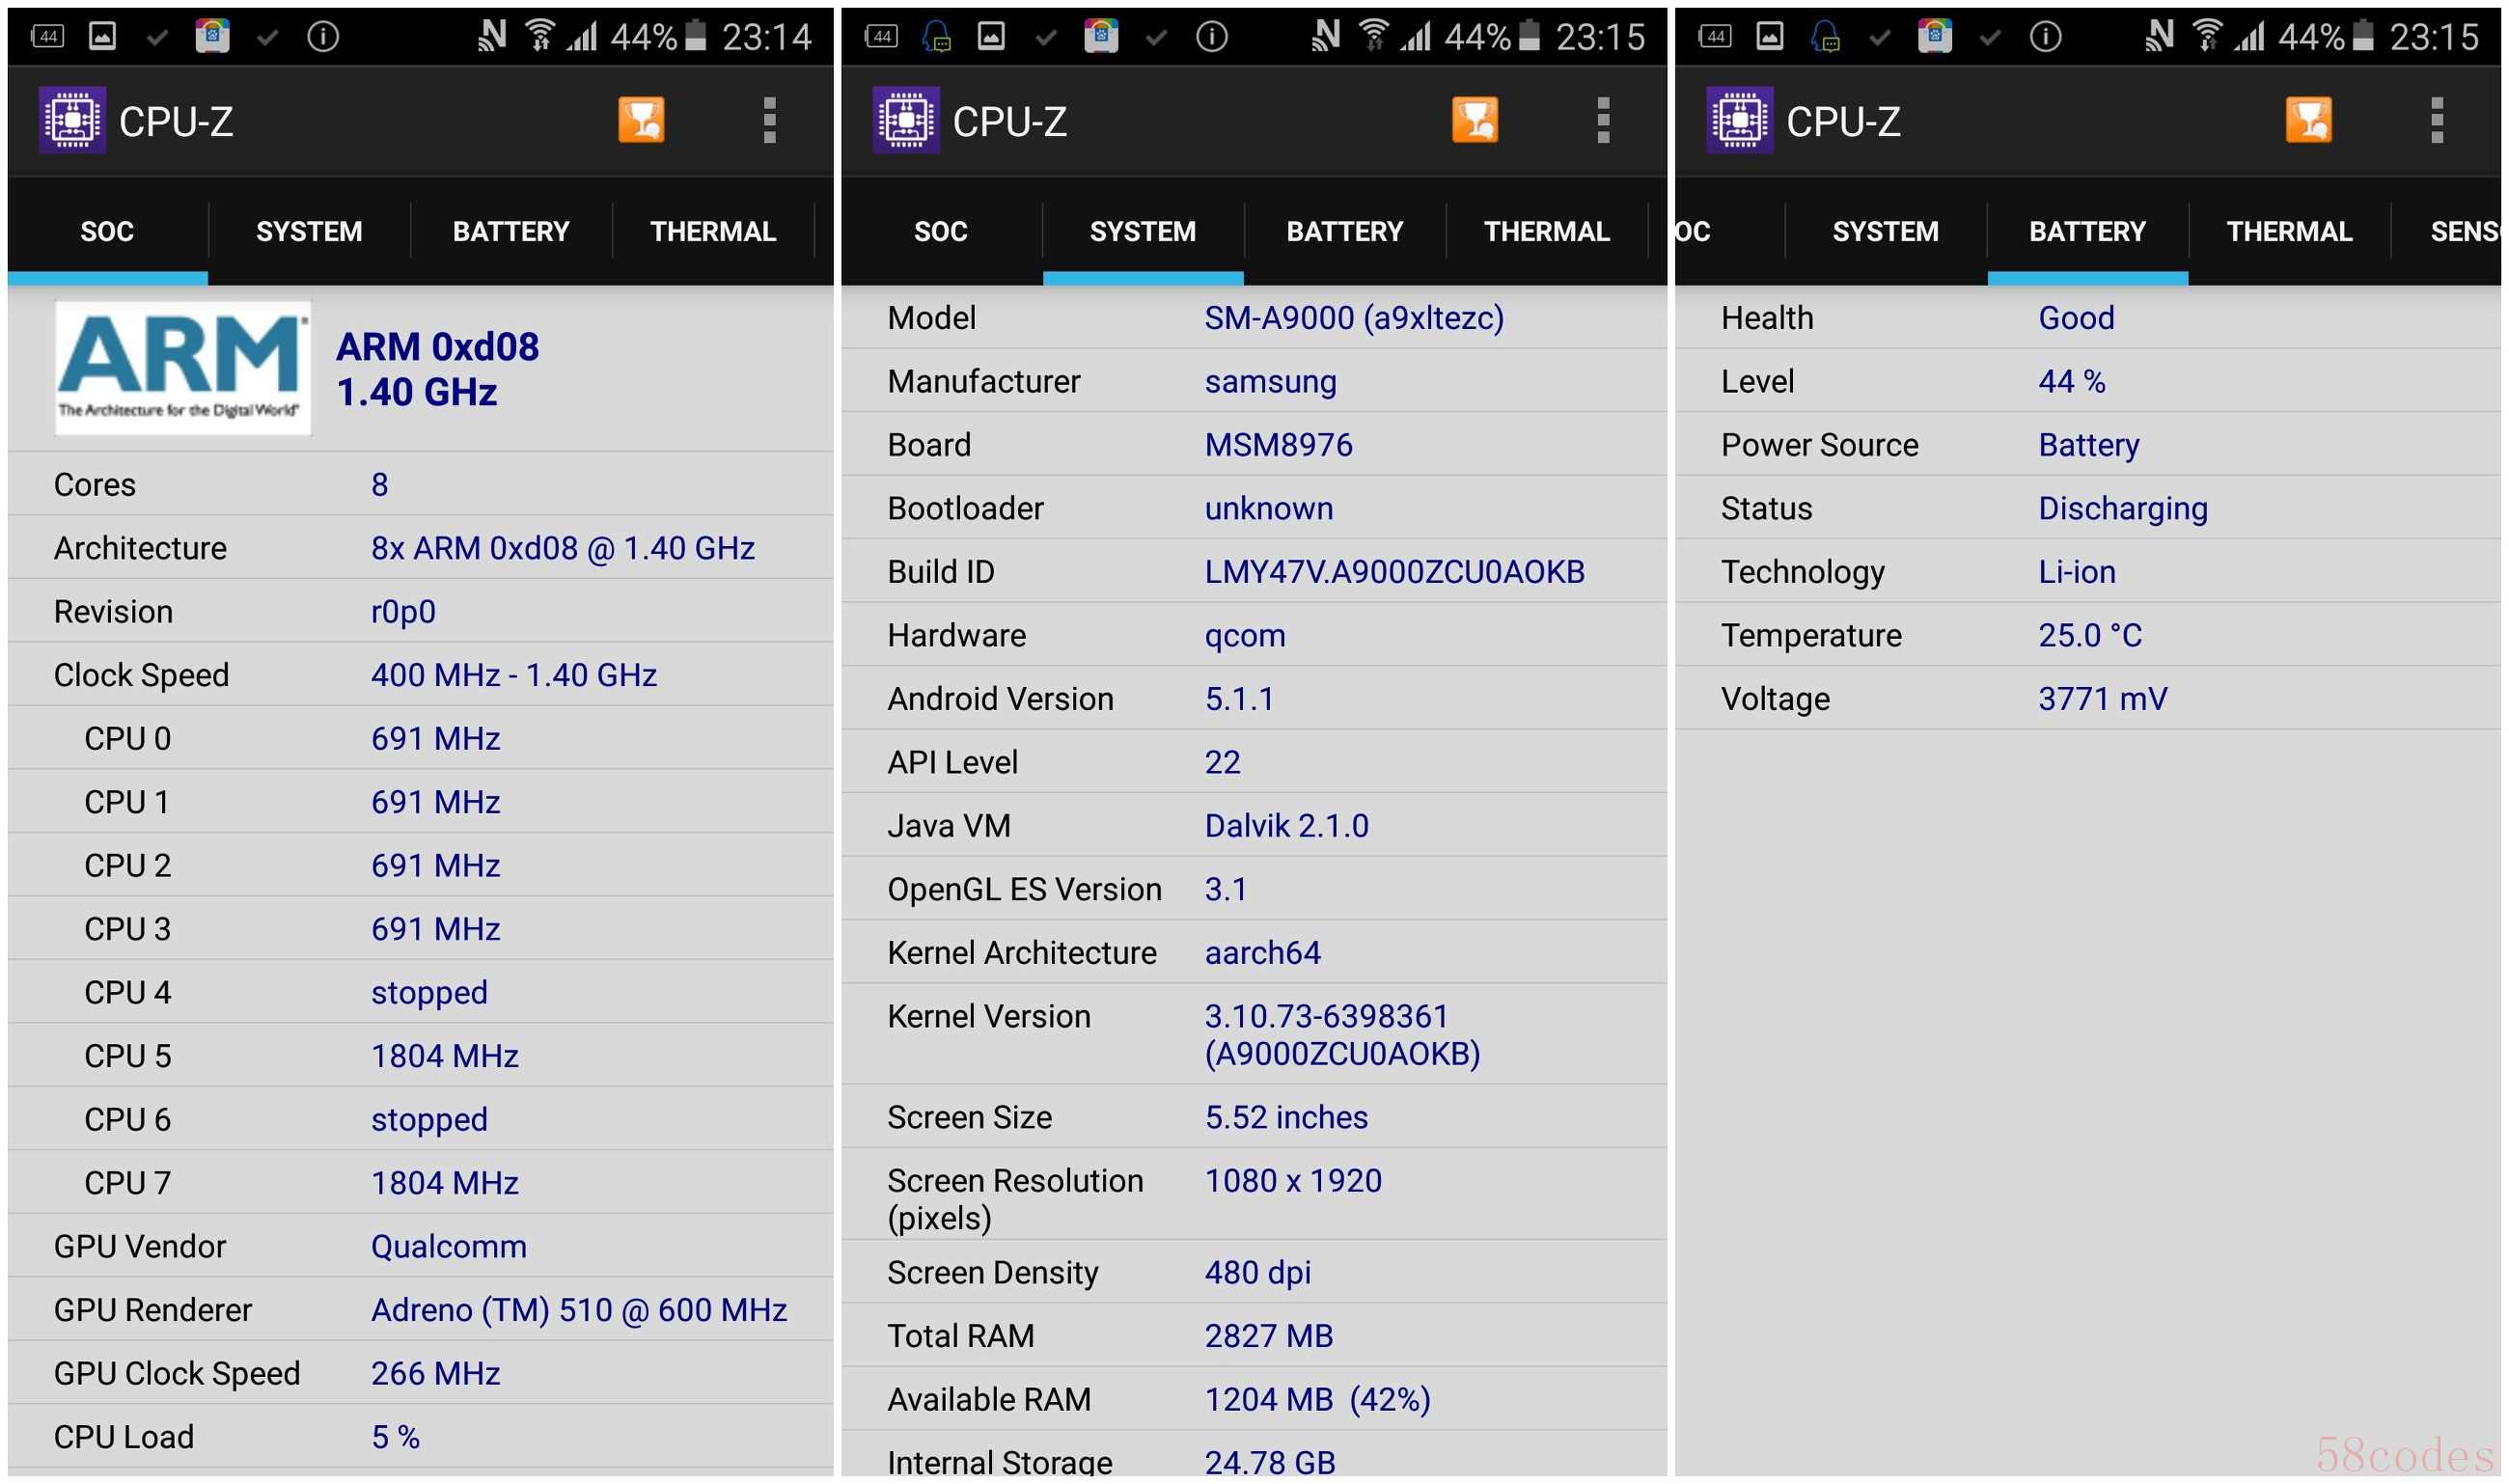Tap CPU 5 row's 1804 MHz value
This screenshot has height=1484, width=2509.
point(445,1056)
